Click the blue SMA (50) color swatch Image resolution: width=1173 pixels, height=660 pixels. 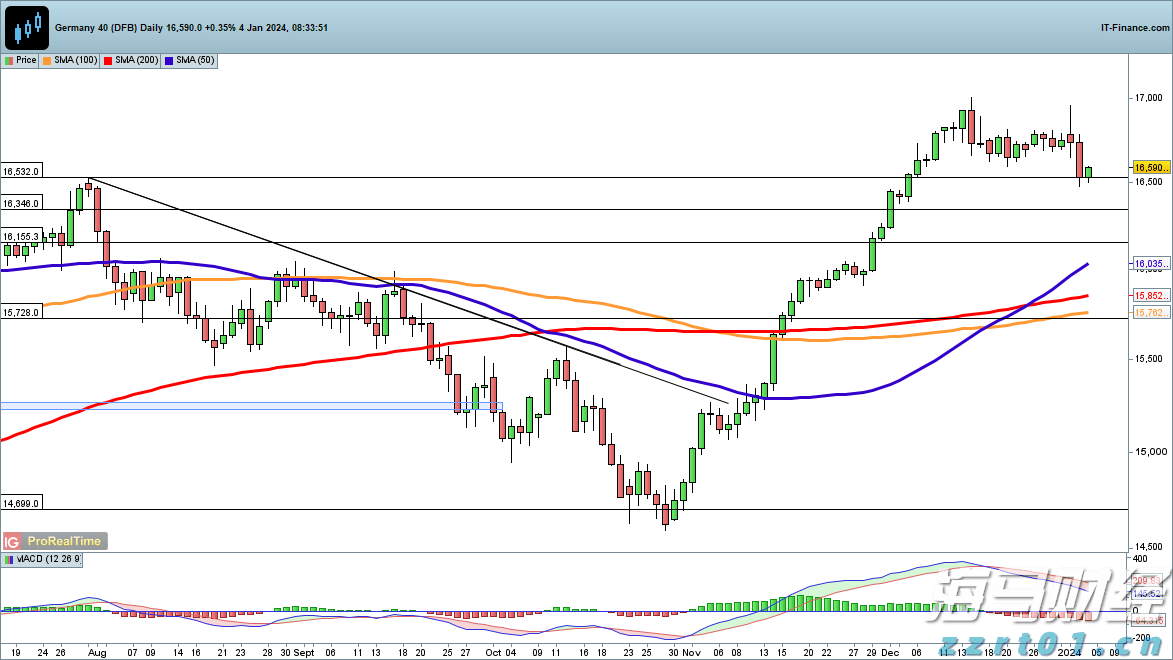[x=171, y=60]
